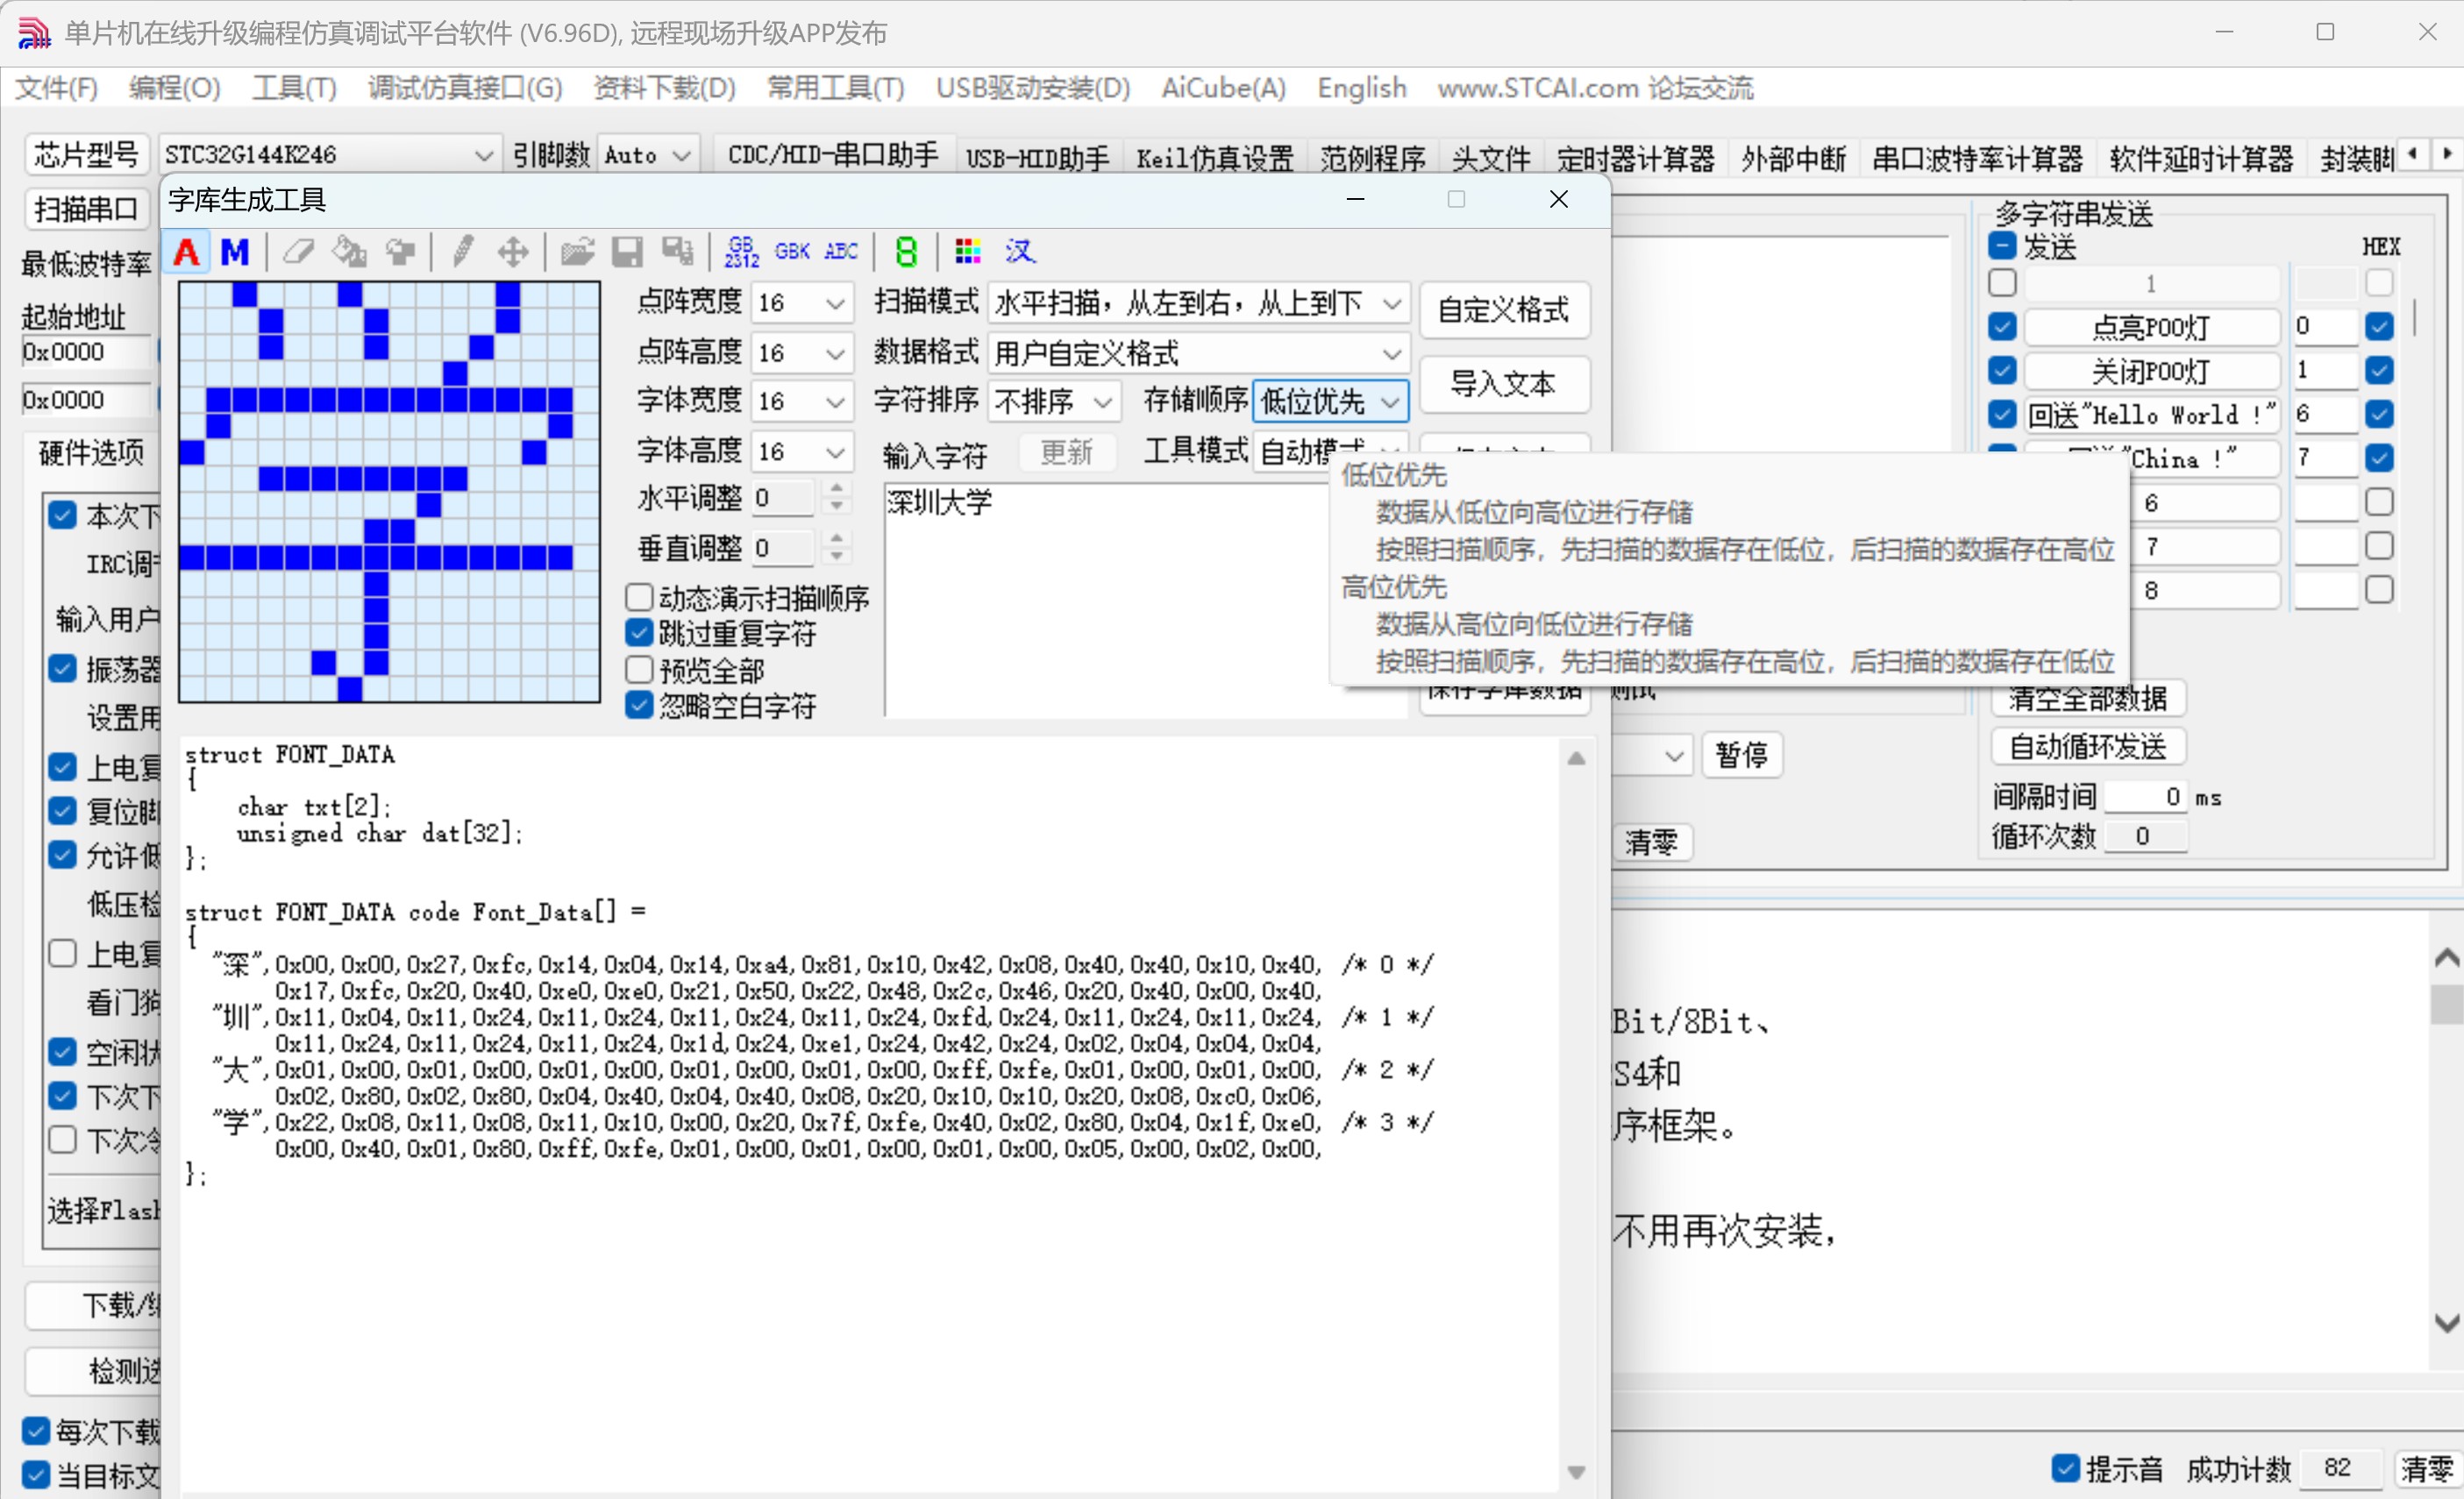Increase 垂直调整 with the up stepper
2464x1499 pixels.
(836, 538)
